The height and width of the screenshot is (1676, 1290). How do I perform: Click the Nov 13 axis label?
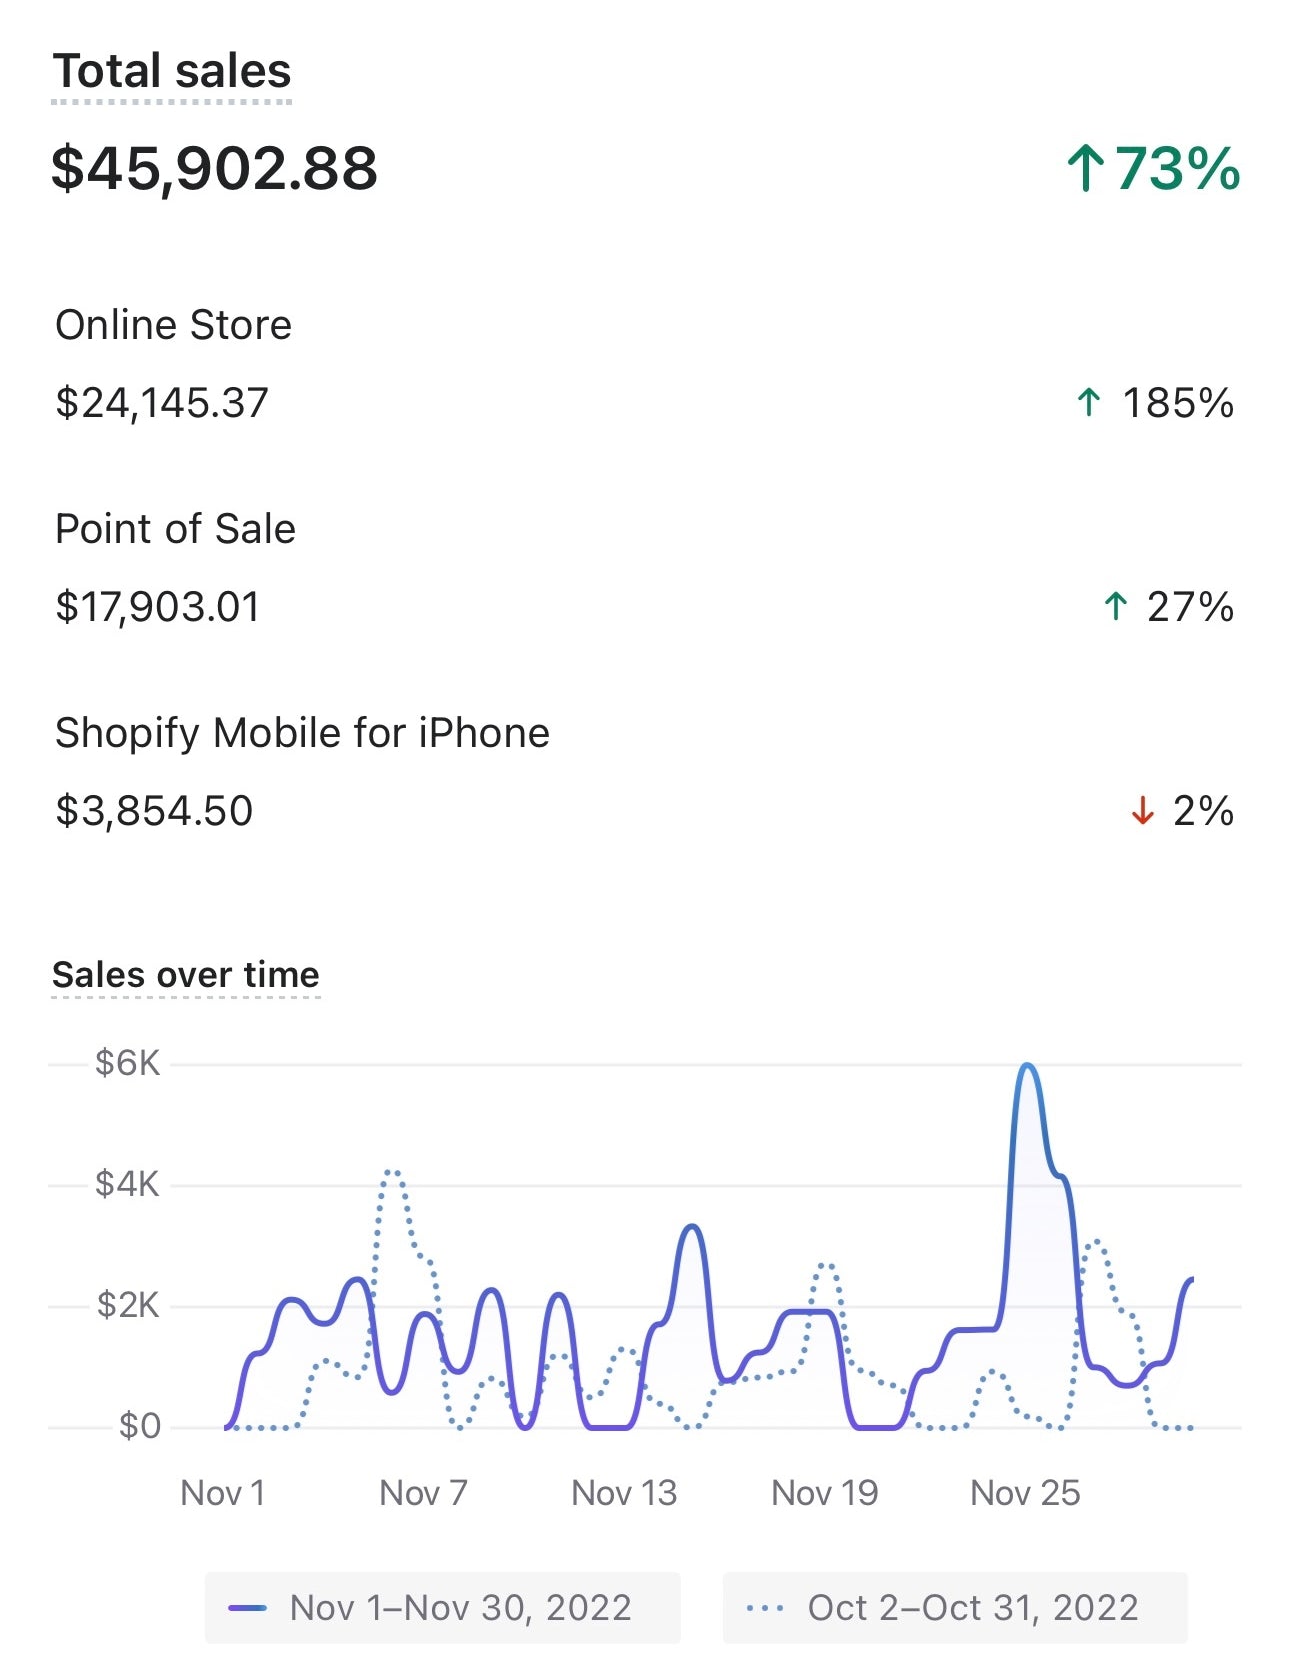pyautogui.click(x=624, y=1493)
